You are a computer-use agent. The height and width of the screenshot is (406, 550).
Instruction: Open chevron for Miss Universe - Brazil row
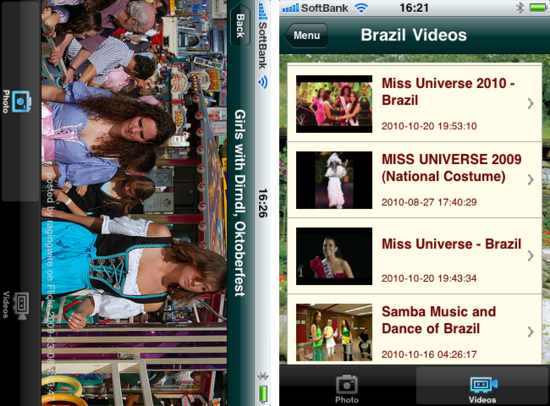(x=530, y=255)
